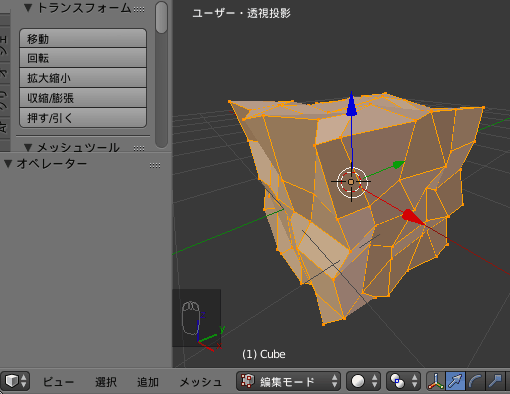Click the tool shelf vertical scrollbar
Image resolution: width=510 pixels, height=394 pixels.
[162, 75]
